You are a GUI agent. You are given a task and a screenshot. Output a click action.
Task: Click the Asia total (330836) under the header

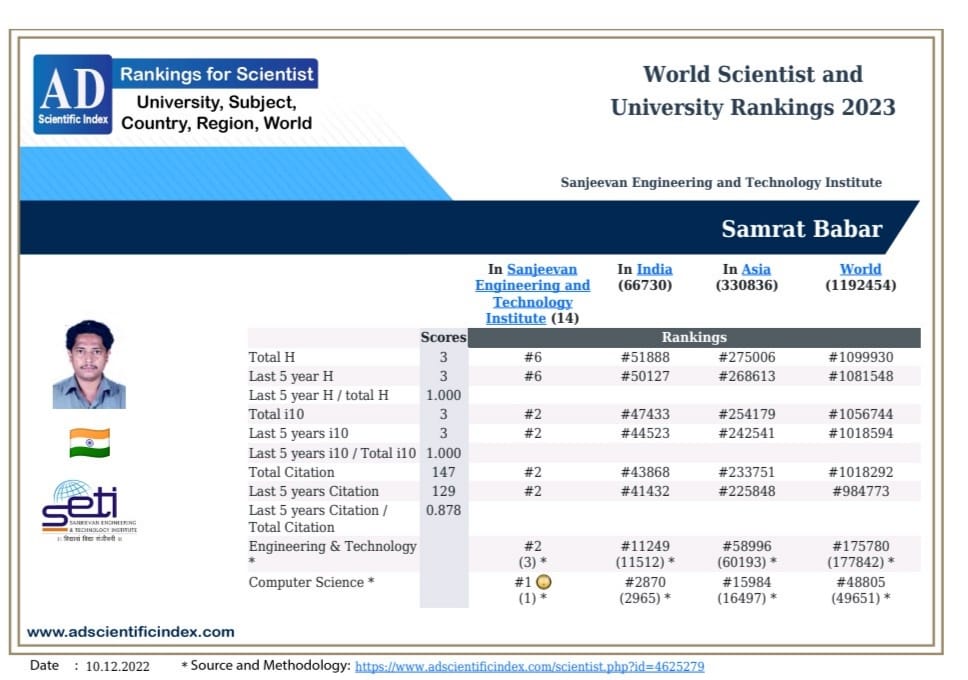point(747,285)
